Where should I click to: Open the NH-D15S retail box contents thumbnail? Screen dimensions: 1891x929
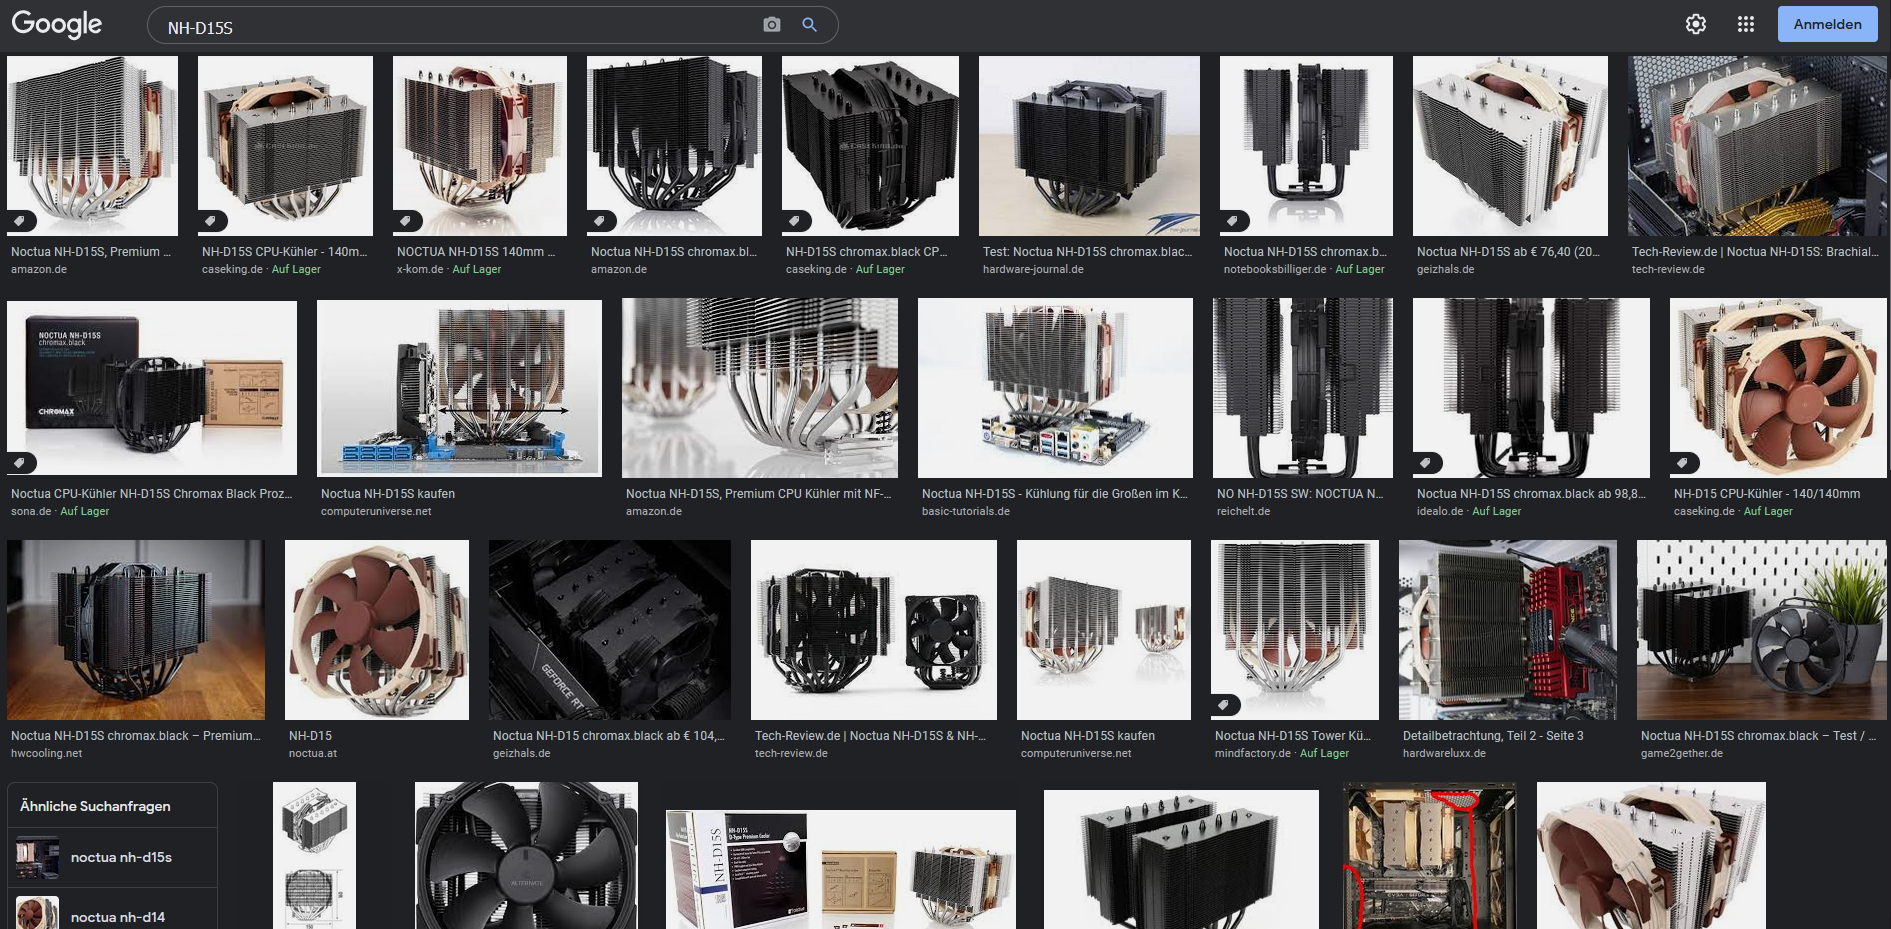[840, 870]
